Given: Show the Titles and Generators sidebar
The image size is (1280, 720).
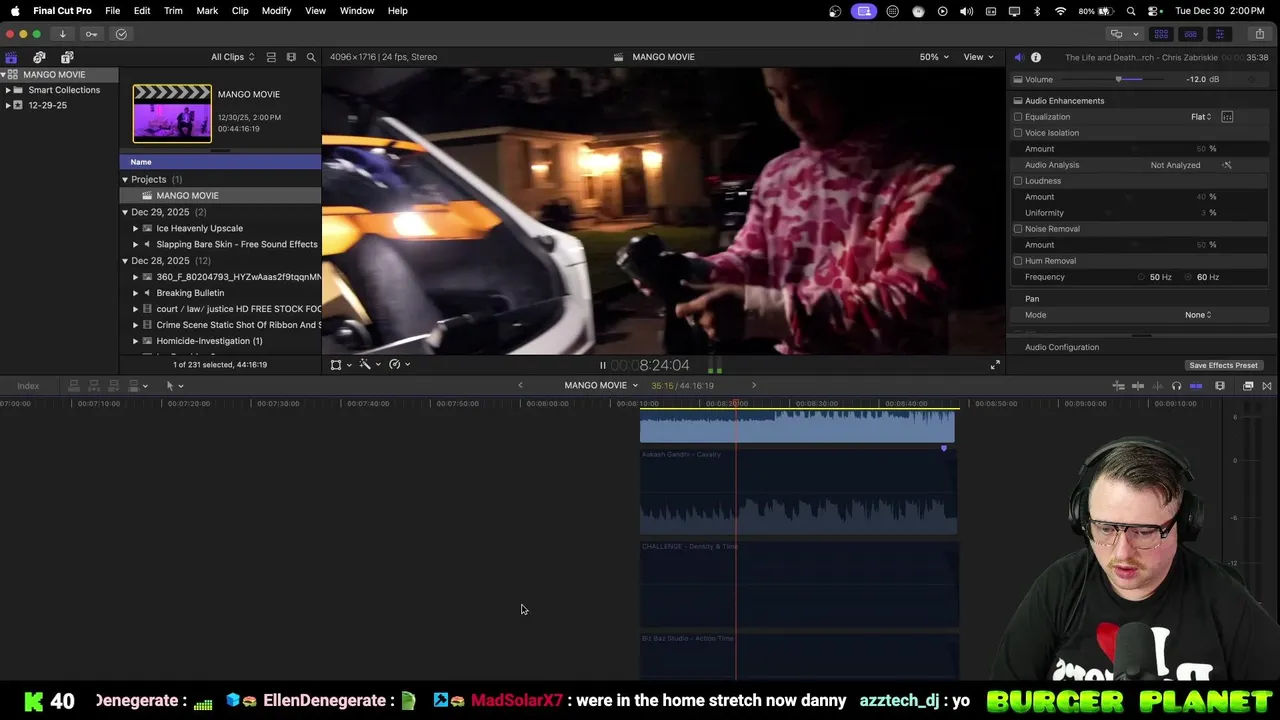Looking at the screenshot, I should click(67, 57).
